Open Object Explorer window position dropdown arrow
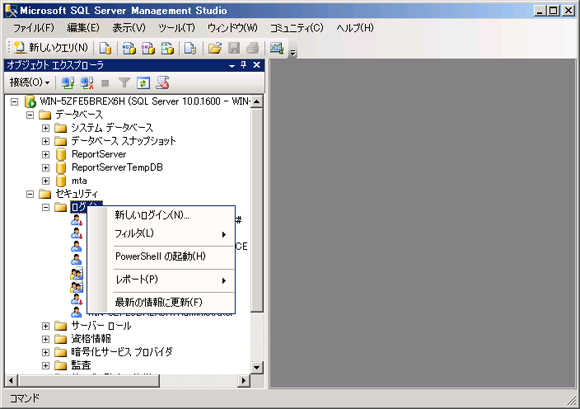This screenshot has height=409, width=580. coord(232,66)
